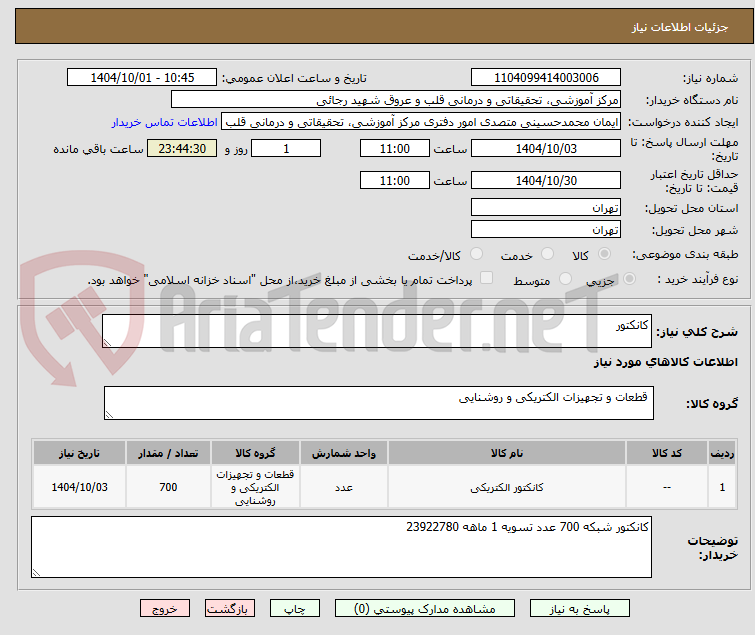Click the نام کالا column header
The width and height of the screenshot is (755, 635).
tap(507, 453)
